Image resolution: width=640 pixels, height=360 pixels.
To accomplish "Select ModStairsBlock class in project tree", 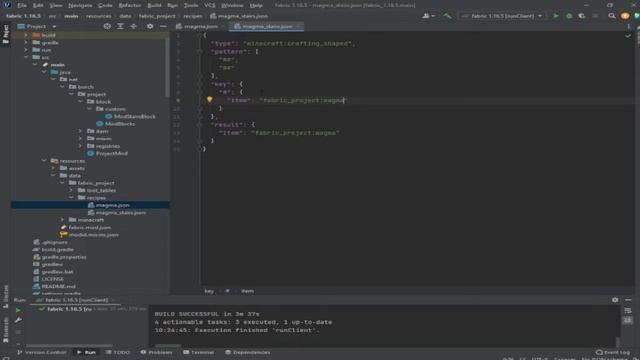I will (134, 116).
